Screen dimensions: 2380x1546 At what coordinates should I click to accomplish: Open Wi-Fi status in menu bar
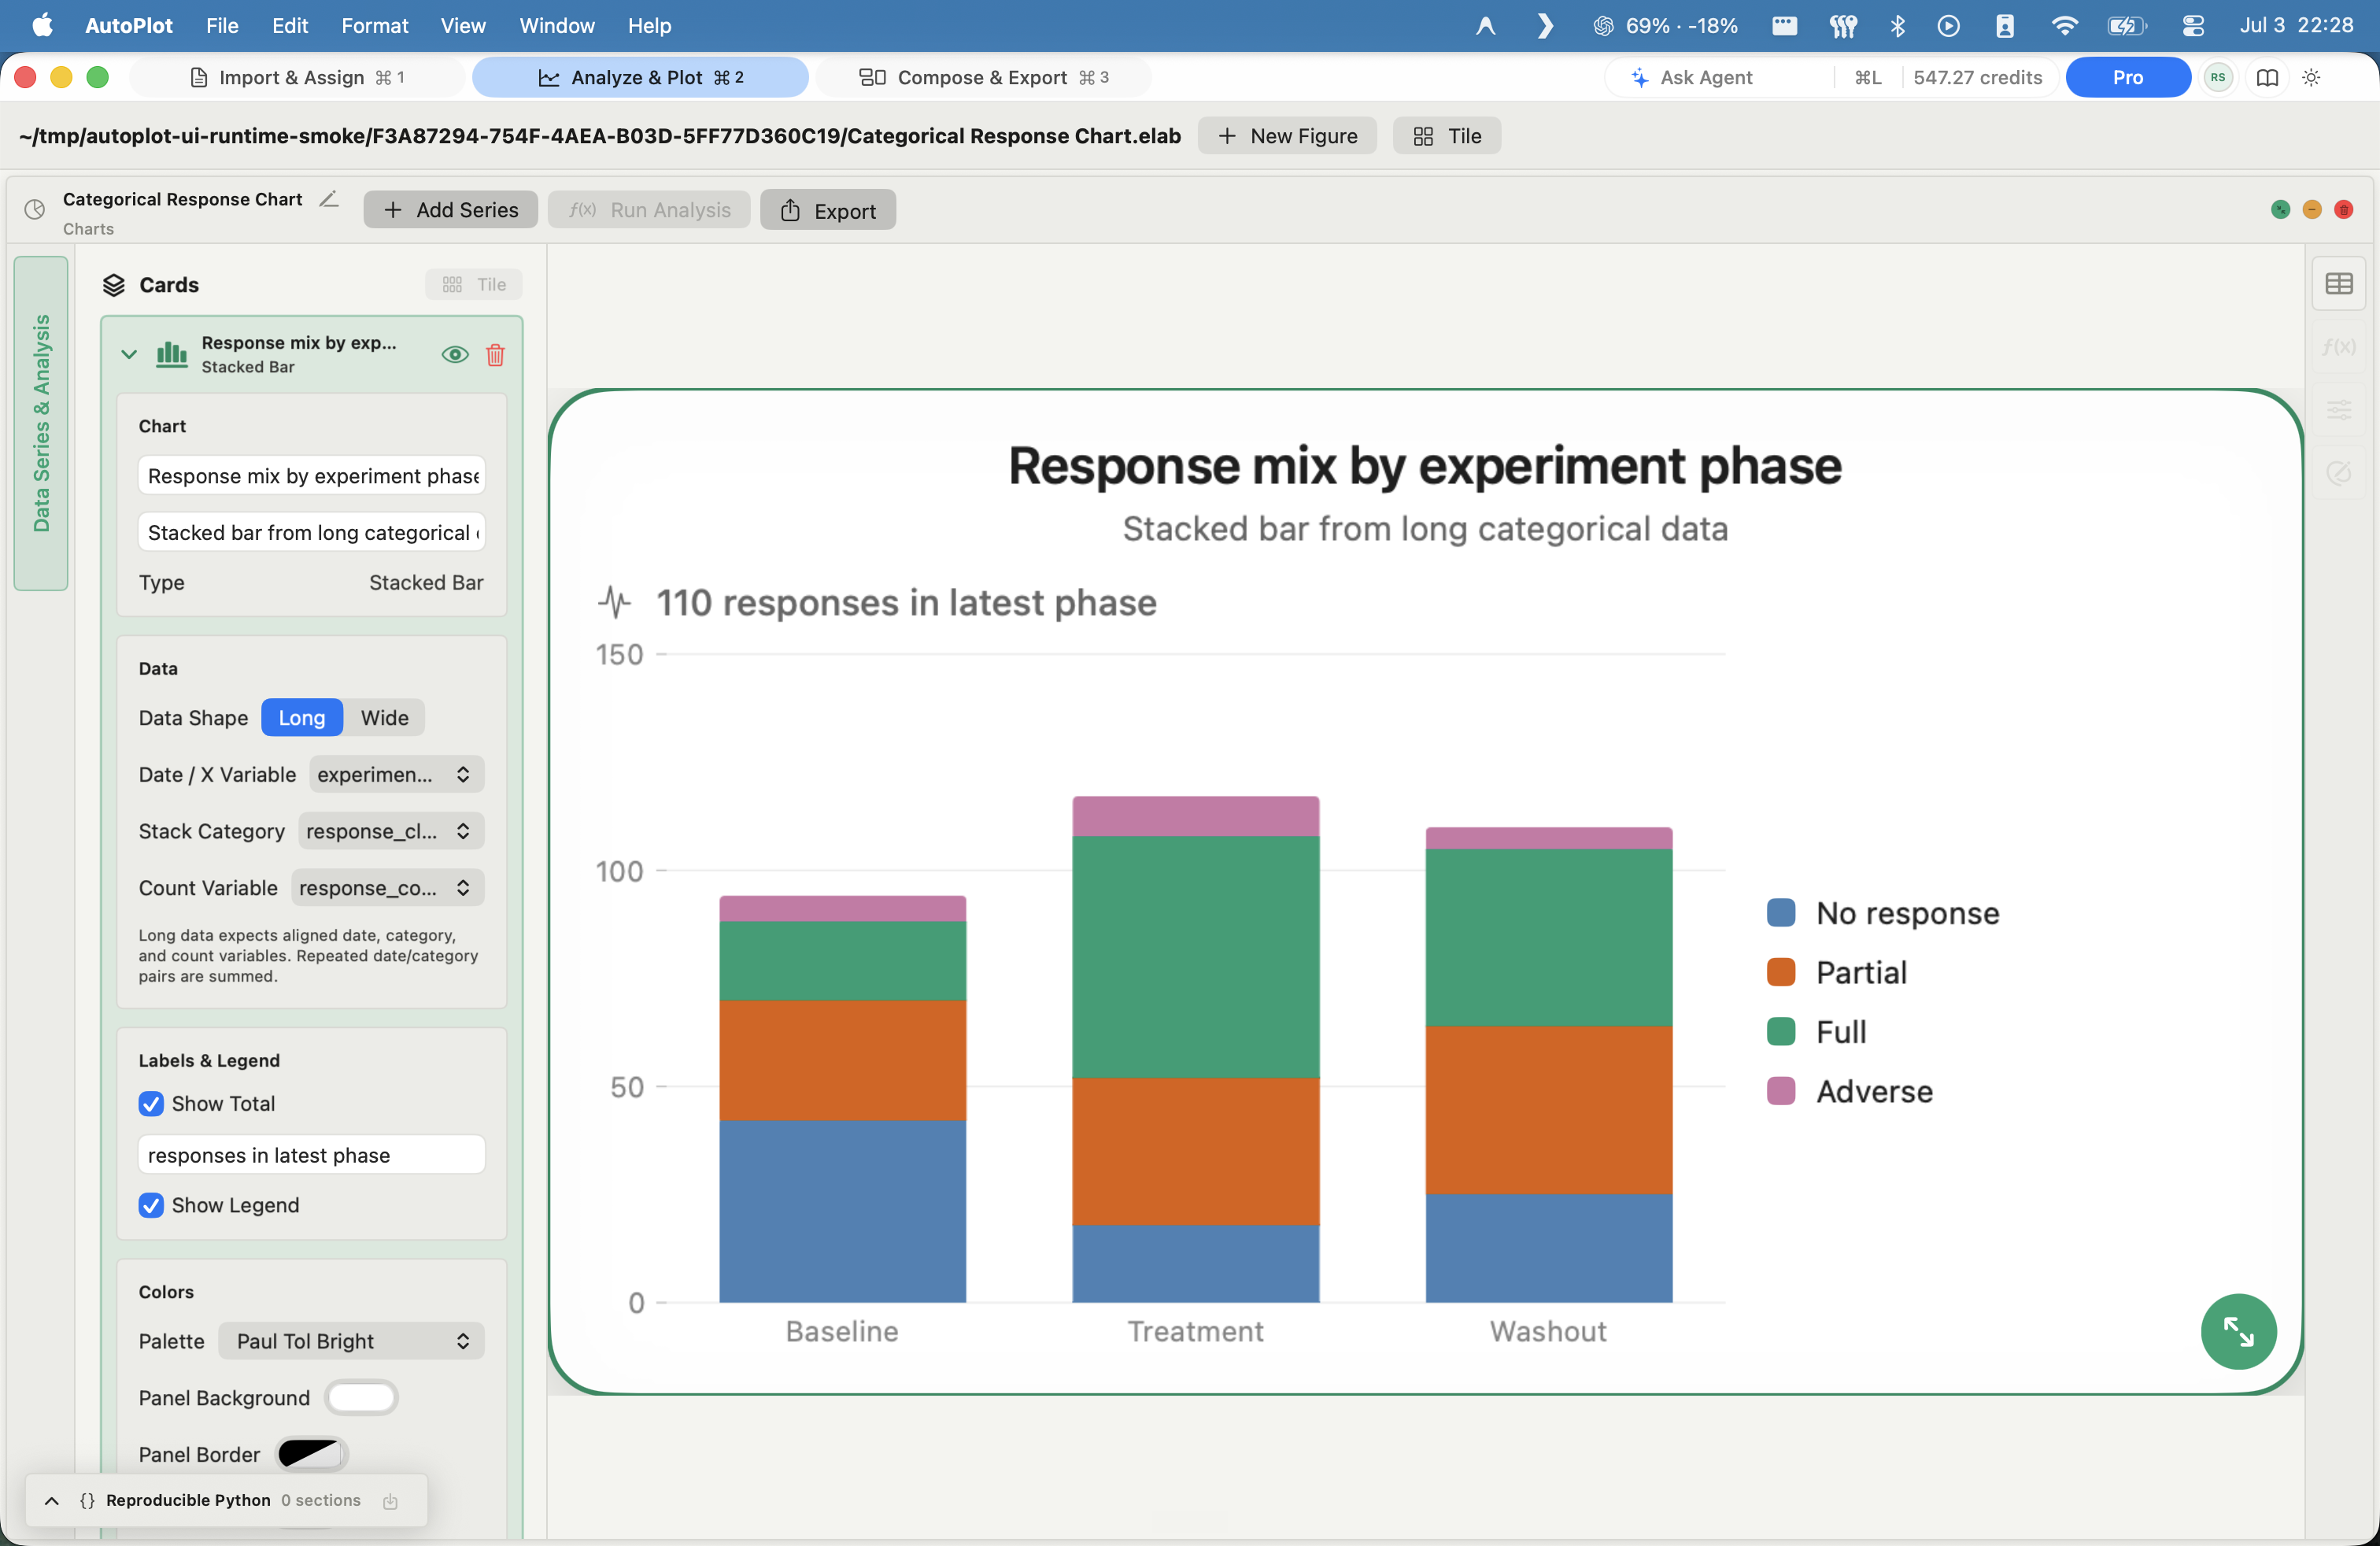[2064, 25]
